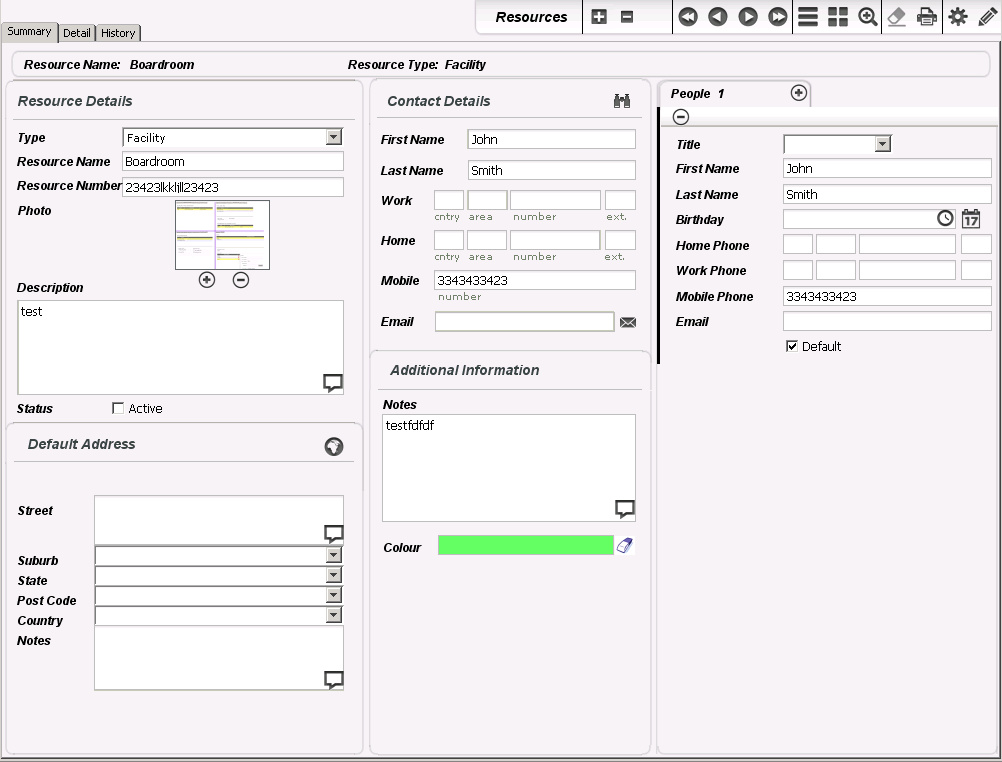Click the printer icon
Image resolution: width=1002 pixels, height=762 pixels.
928,17
